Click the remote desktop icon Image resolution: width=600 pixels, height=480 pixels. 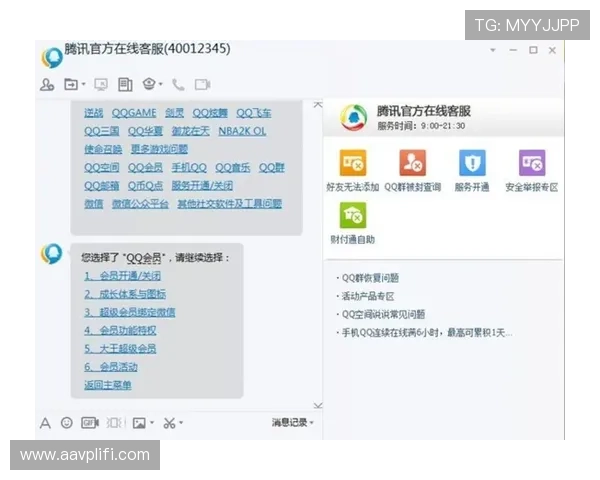click(101, 84)
